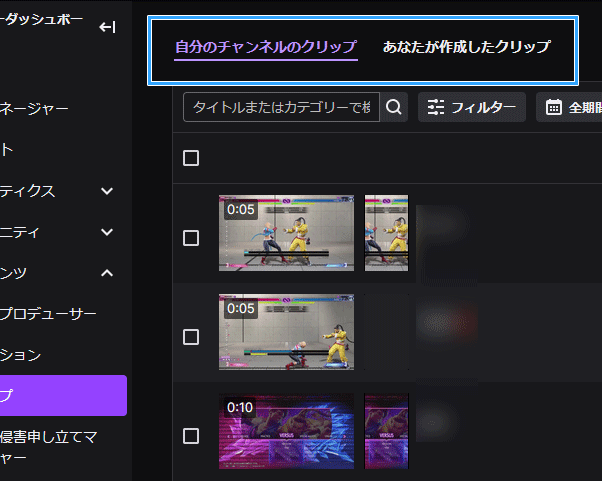Image resolution: width=602 pixels, height=481 pixels.
Task: Check the box for the second-row 0:05 clip
Action: coord(191,337)
